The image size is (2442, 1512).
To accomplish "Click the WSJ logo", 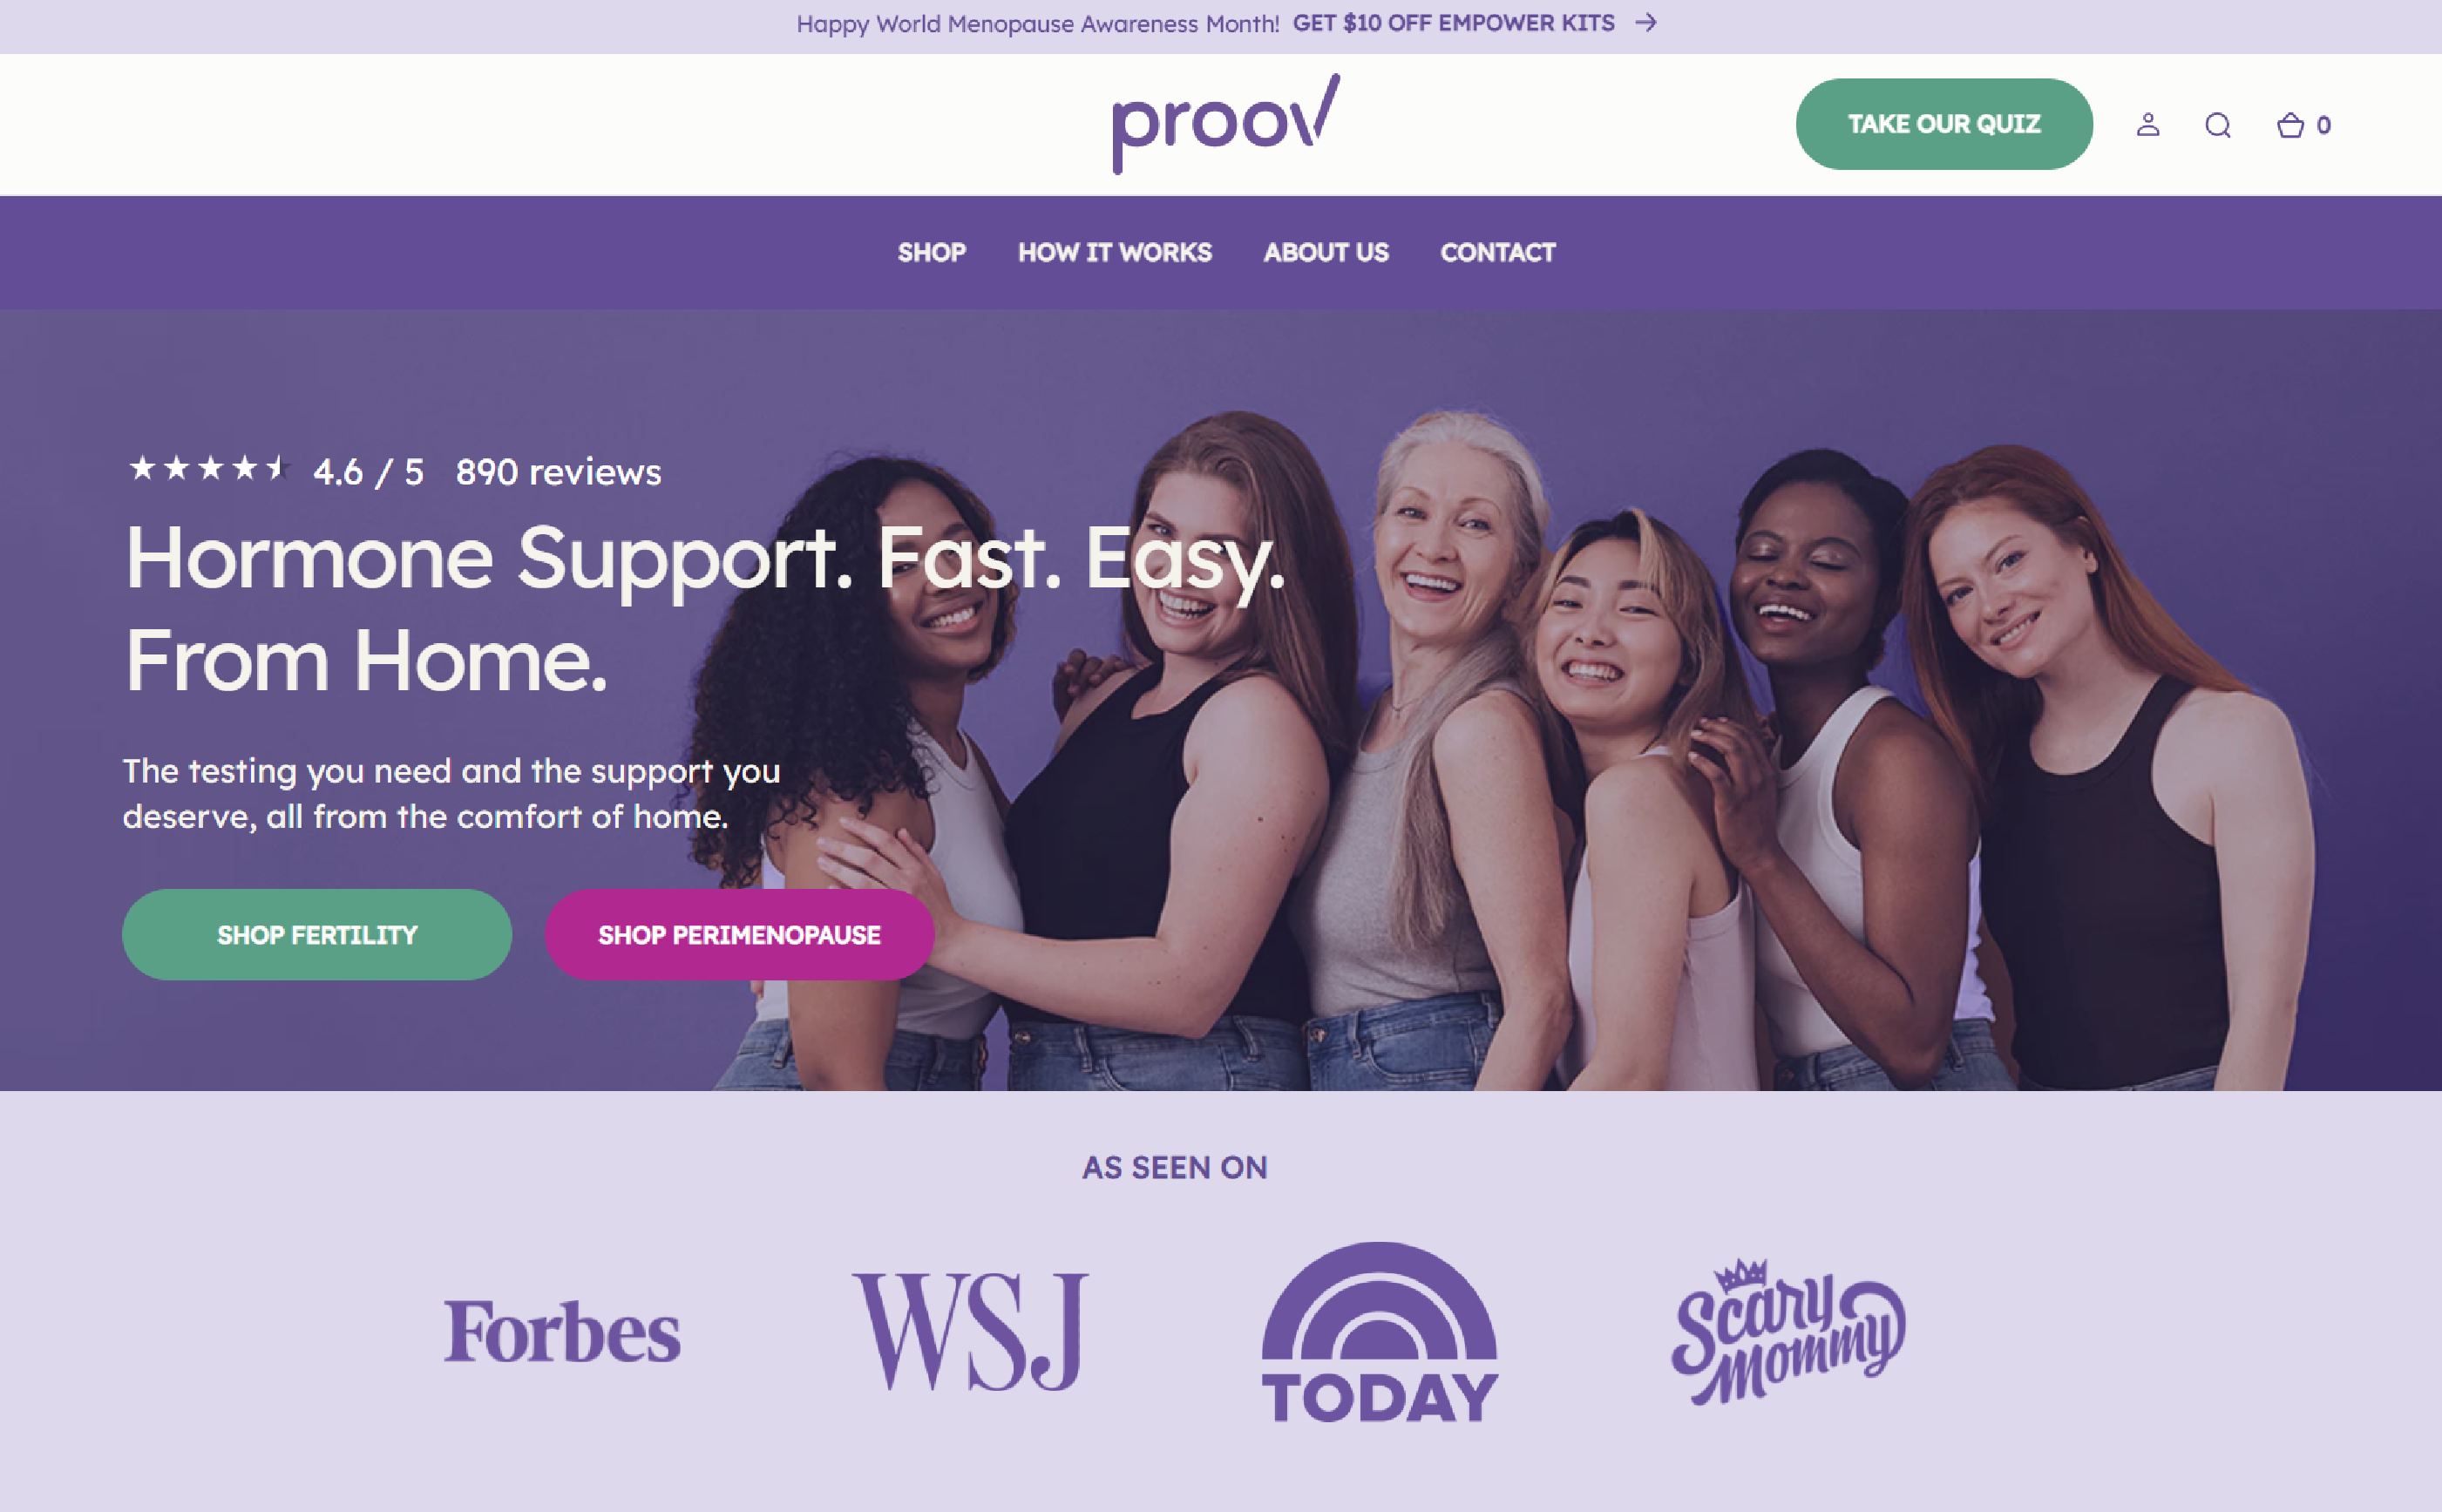I will (x=970, y=1331).
